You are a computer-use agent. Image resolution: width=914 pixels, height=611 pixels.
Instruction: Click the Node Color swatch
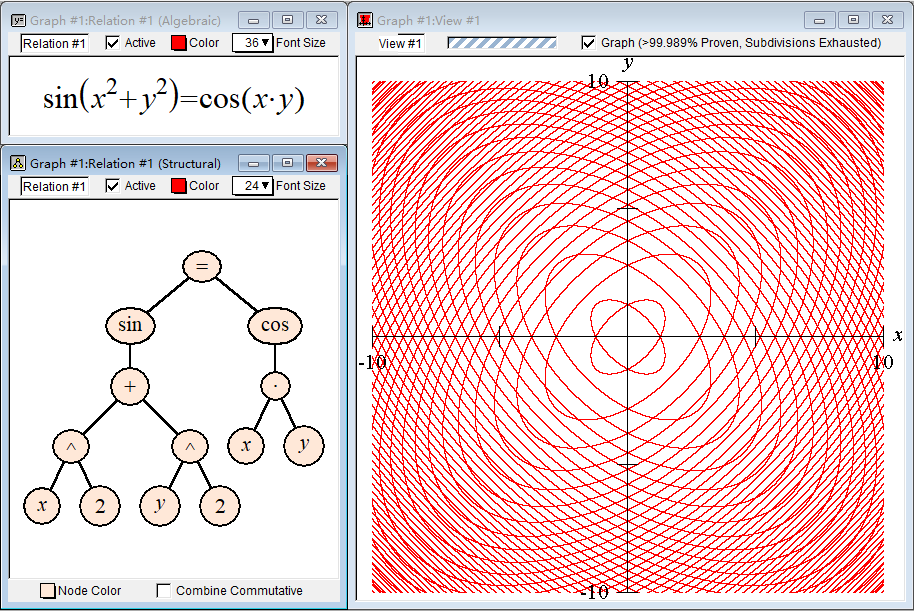pos(47,591)
